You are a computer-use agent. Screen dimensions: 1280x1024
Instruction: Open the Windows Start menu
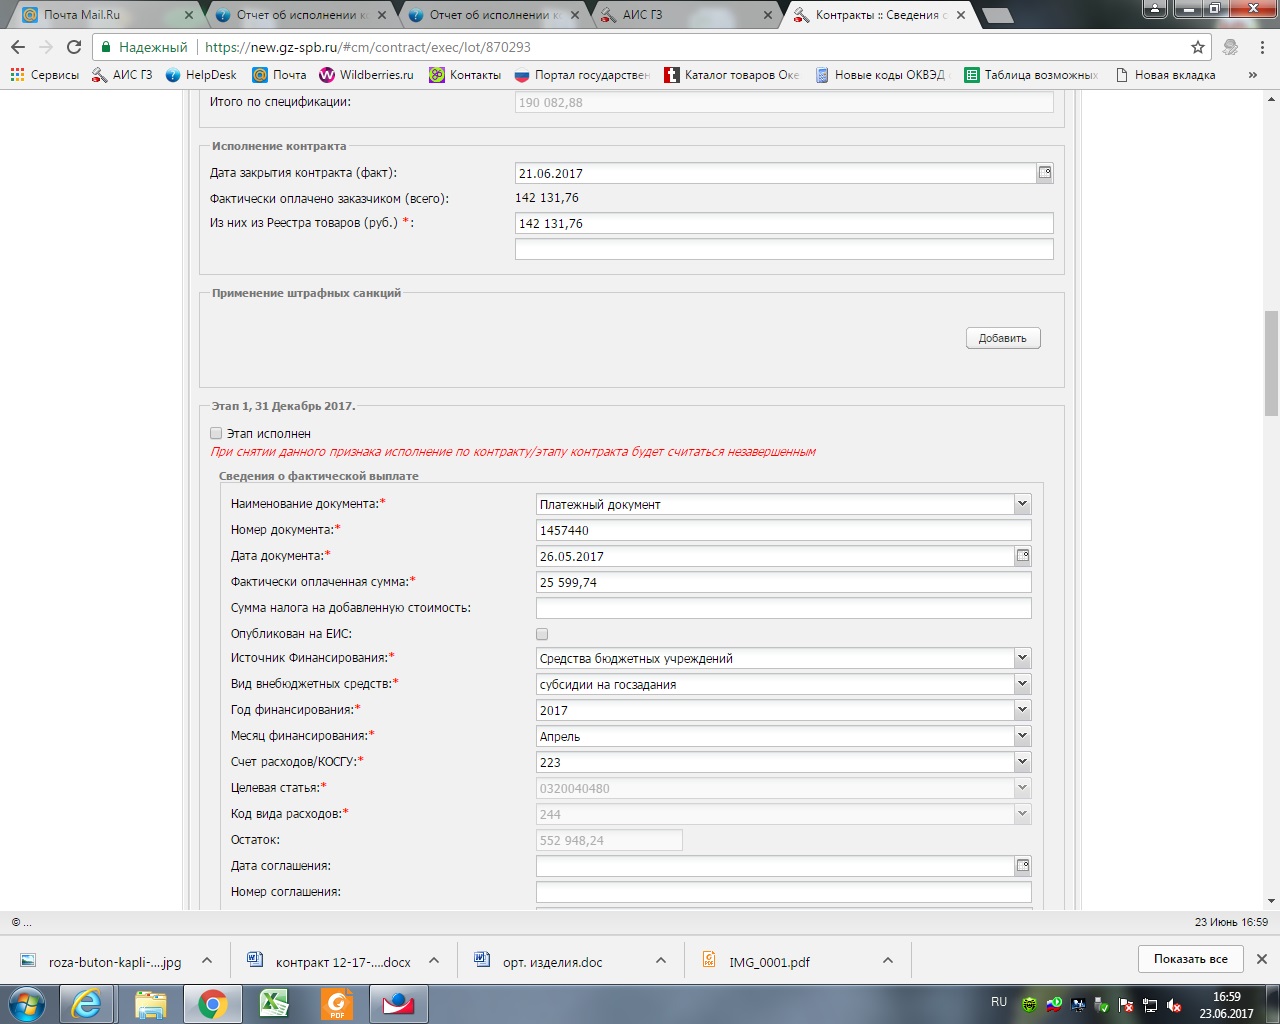pos(28,1003)
